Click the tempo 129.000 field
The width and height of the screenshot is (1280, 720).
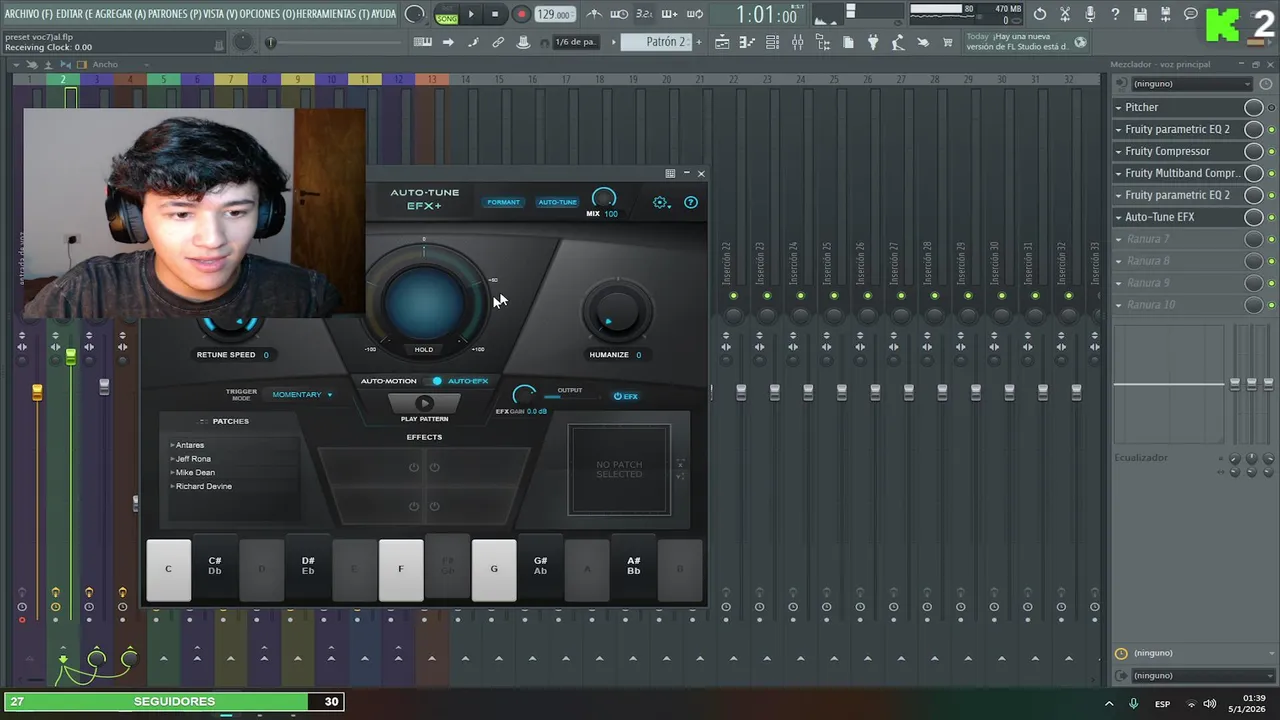(553, 14)
